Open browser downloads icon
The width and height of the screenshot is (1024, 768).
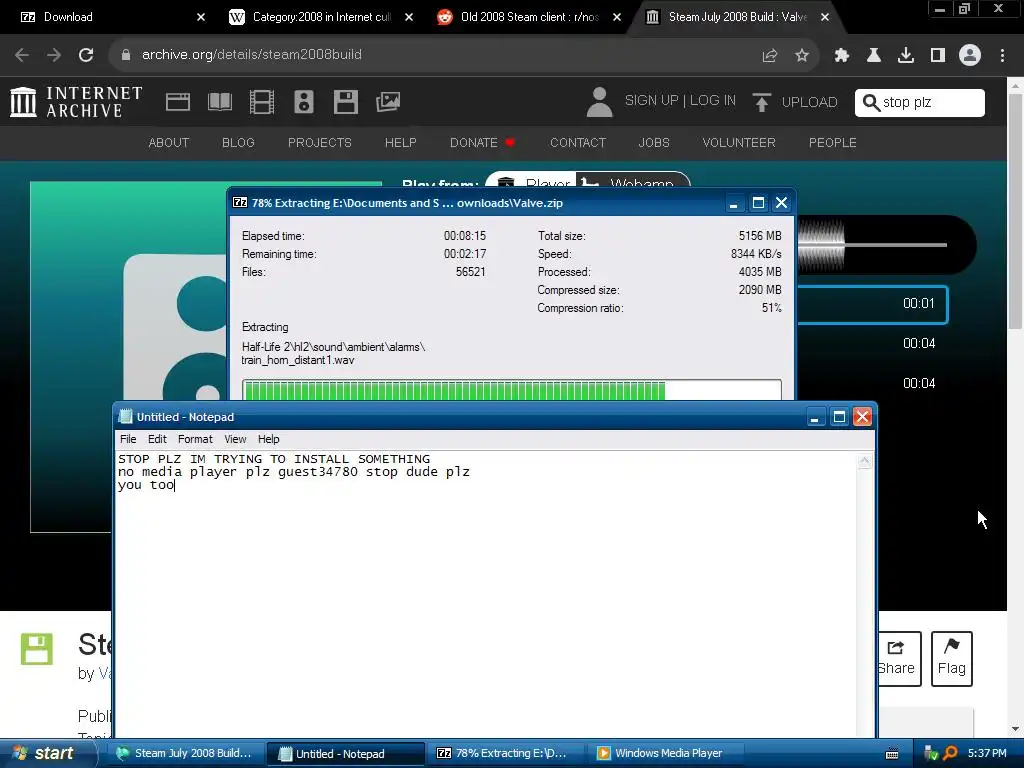click(906, 56)
